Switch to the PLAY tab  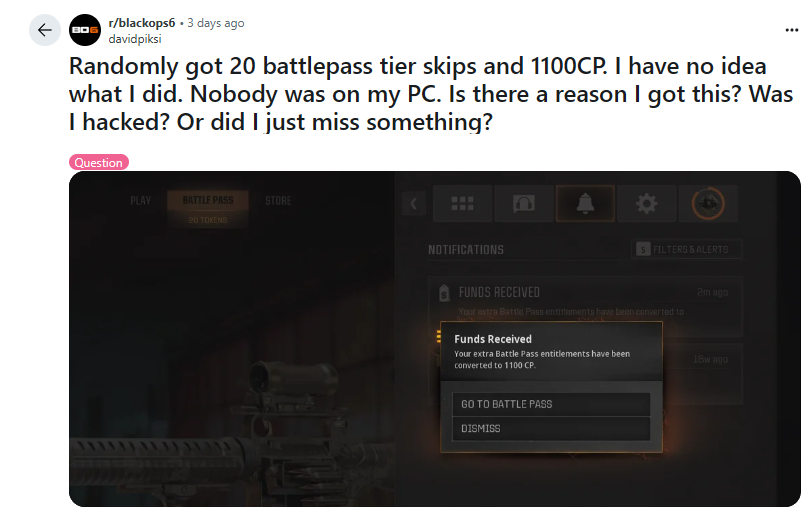(x=140, y=200)
